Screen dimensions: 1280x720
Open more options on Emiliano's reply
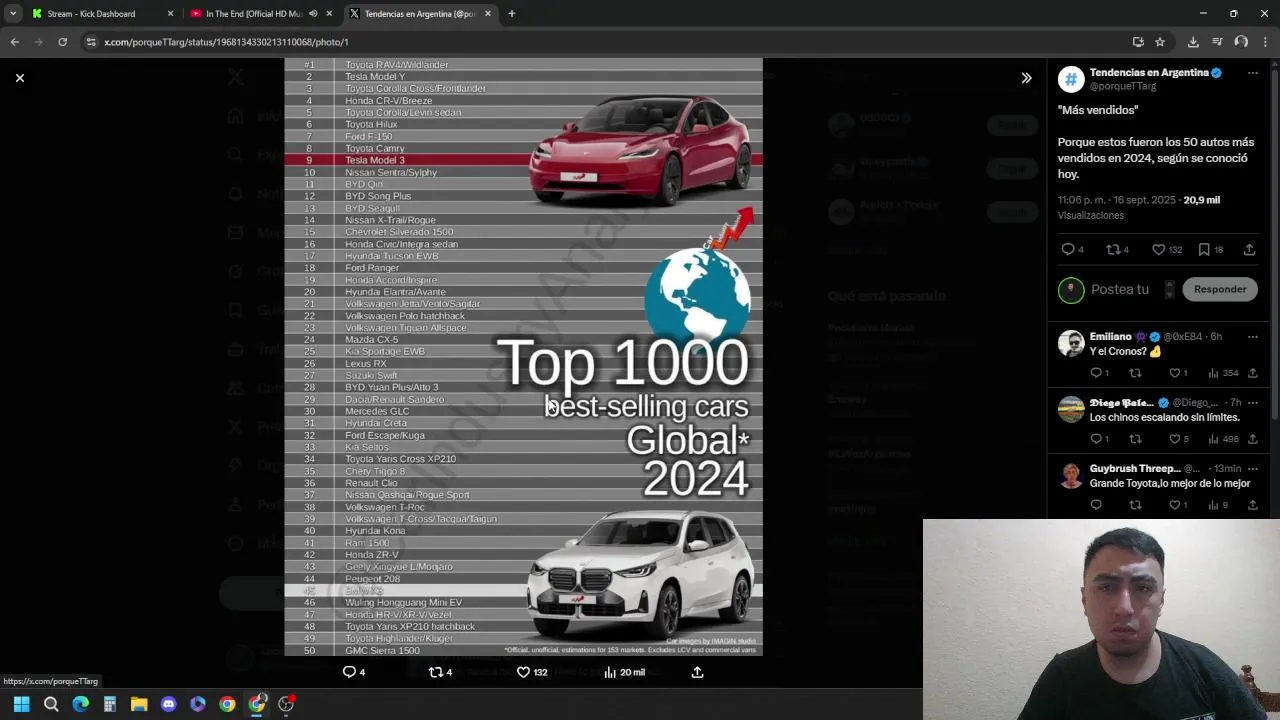point(1252,337)
